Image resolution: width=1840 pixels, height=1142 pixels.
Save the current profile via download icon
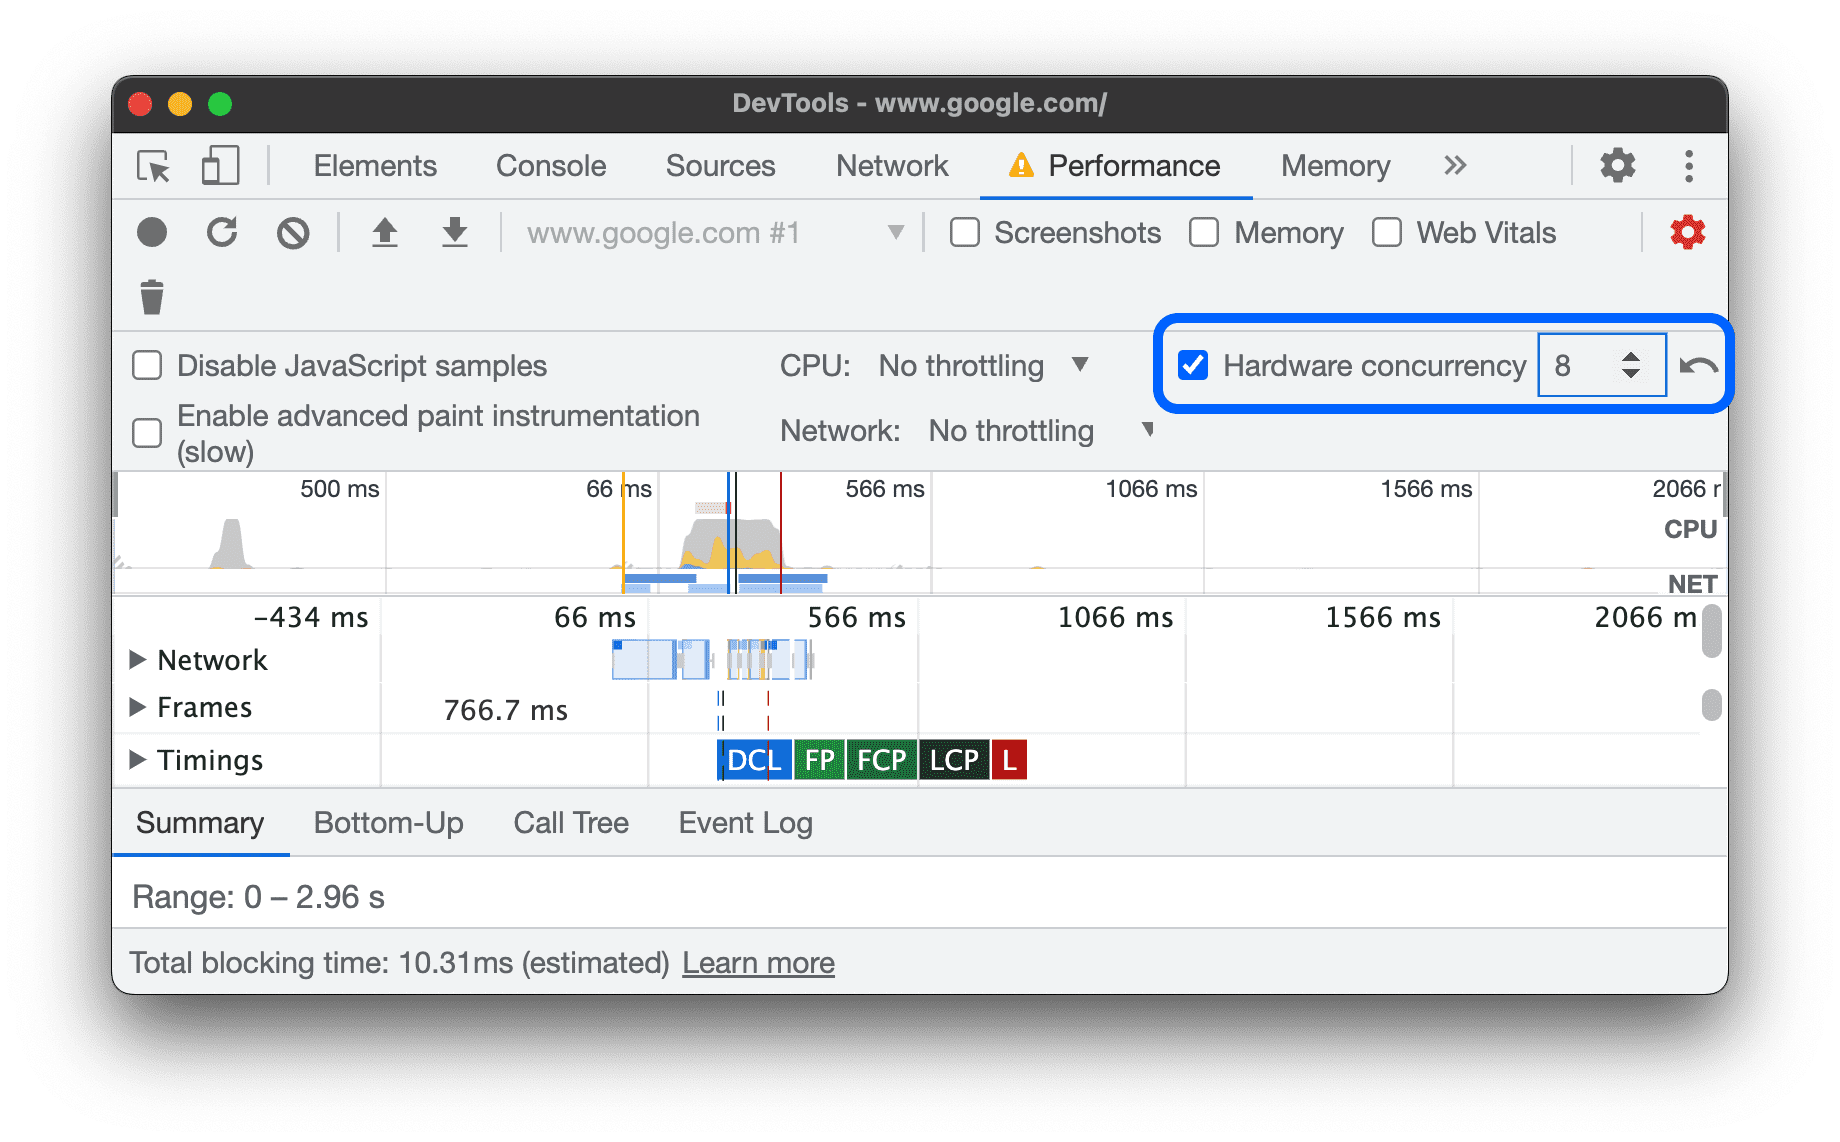pyautogui.click(x=455, y=232)
